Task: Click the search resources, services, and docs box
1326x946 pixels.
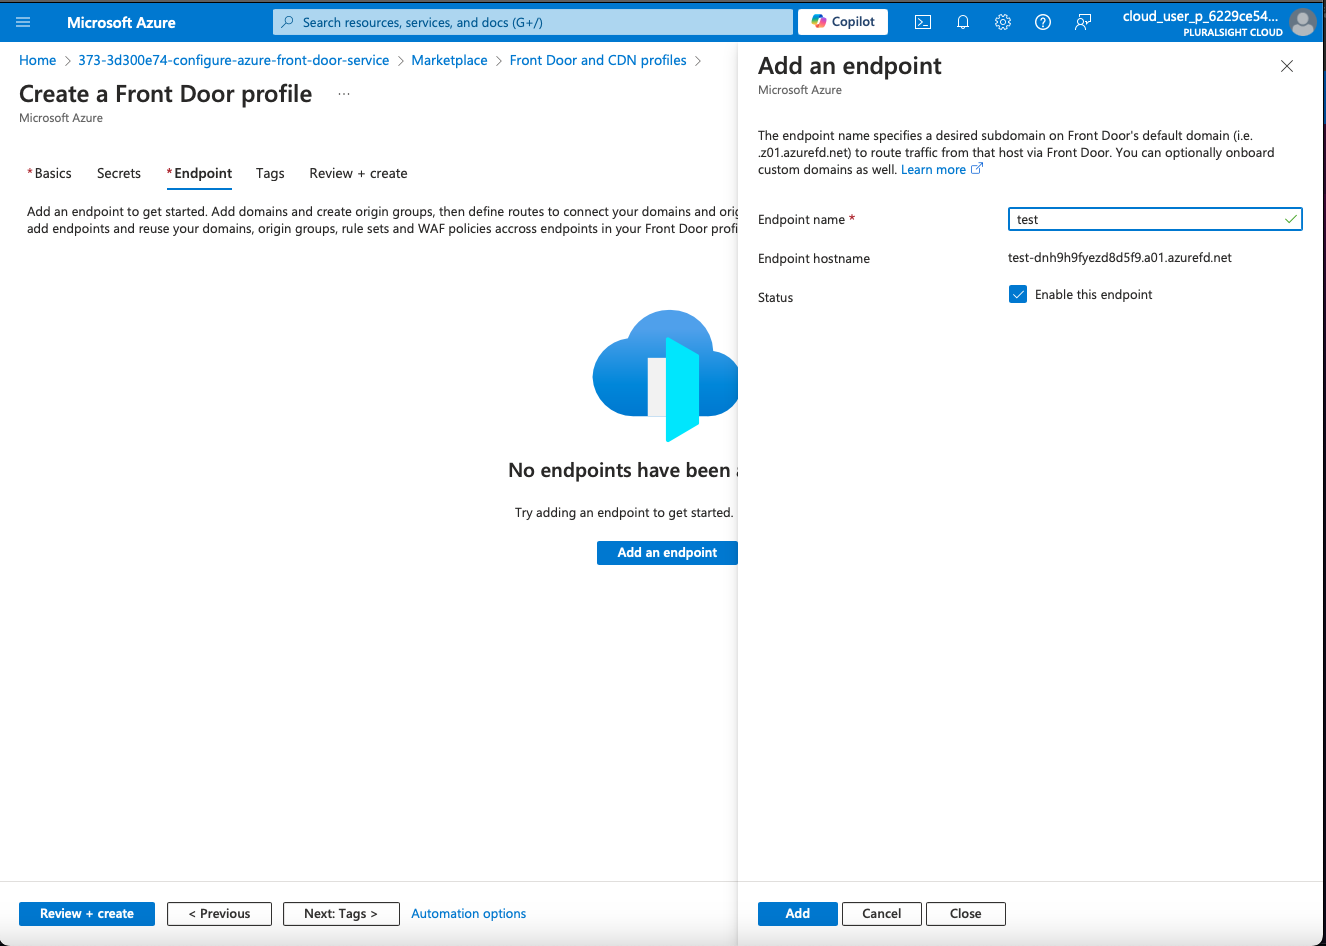Action: (533, 22)
